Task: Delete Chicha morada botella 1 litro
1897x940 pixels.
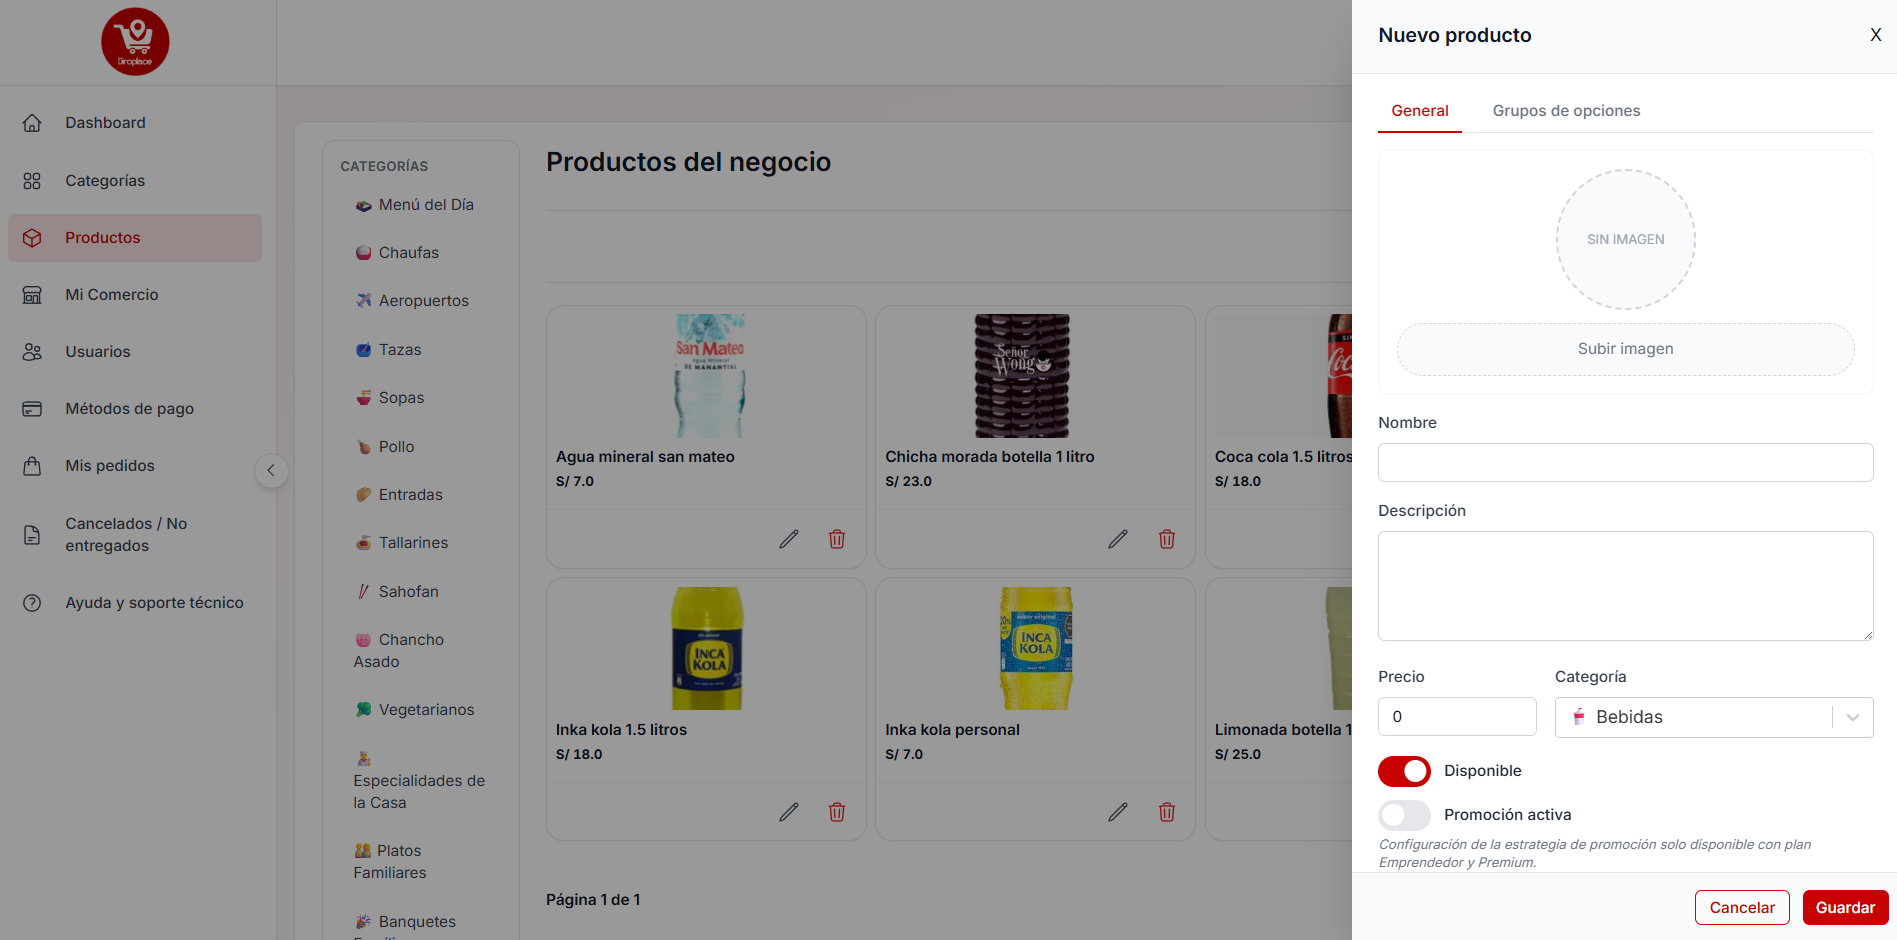Action: tap(1167, 539)
